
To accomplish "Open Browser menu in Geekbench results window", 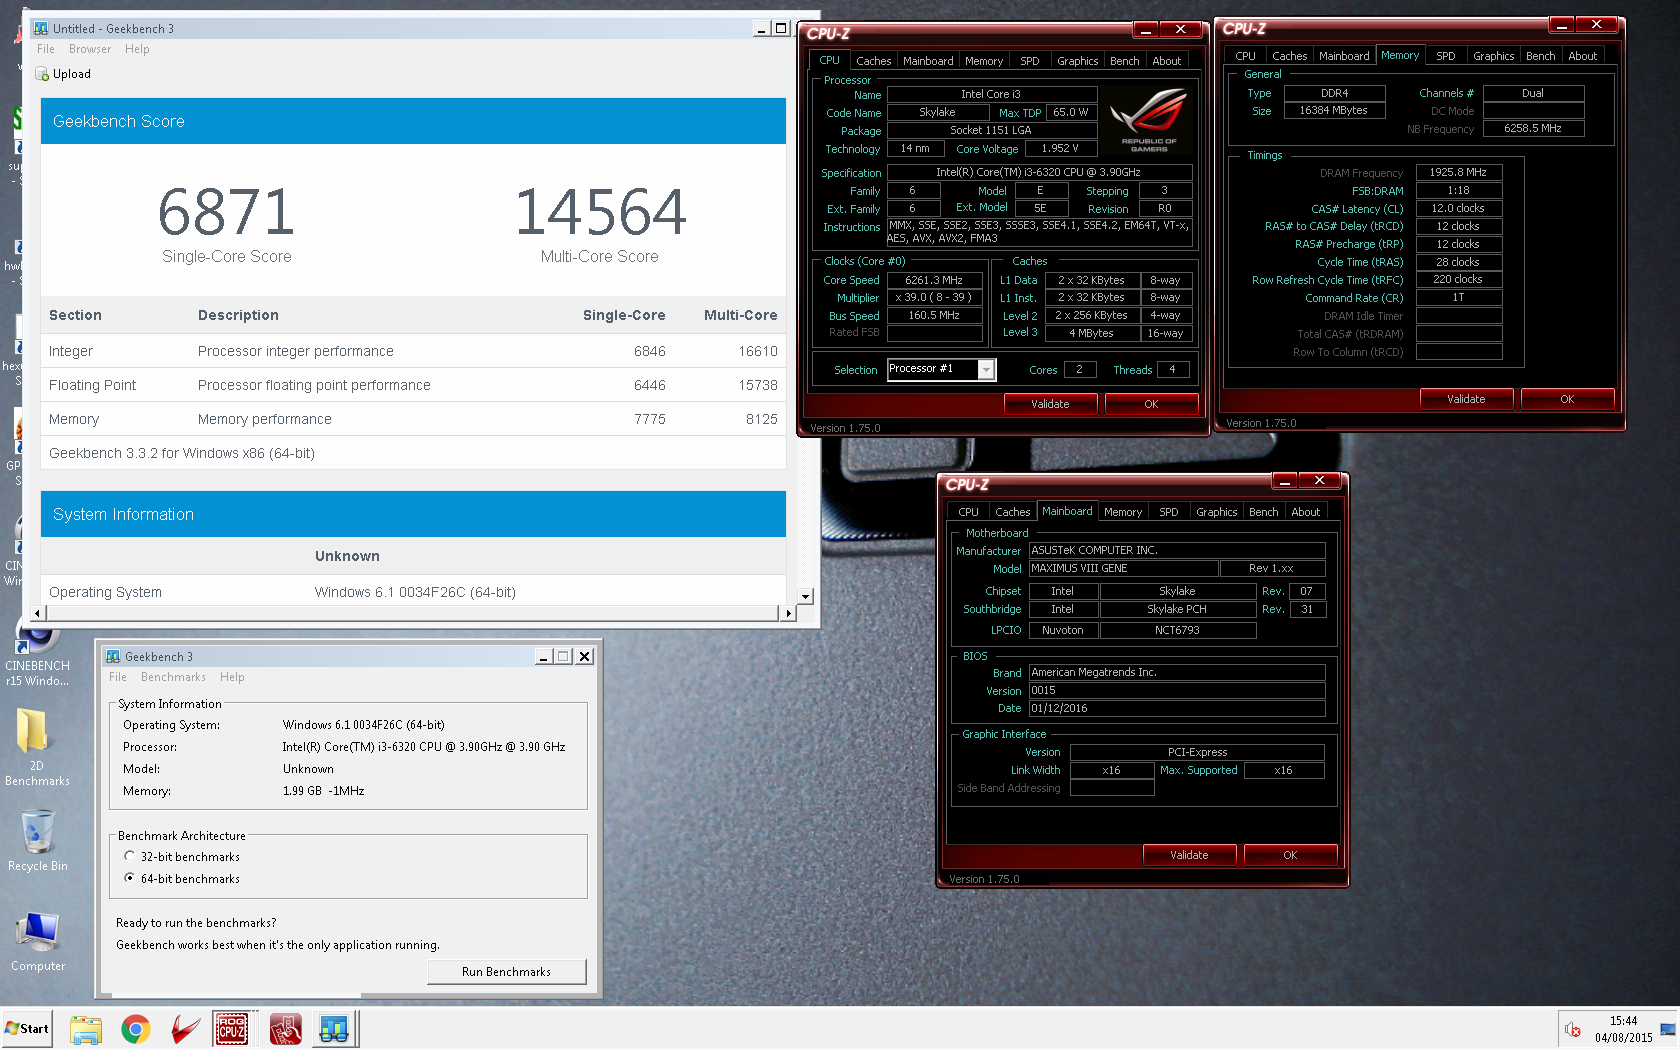I will click(90, 49).
